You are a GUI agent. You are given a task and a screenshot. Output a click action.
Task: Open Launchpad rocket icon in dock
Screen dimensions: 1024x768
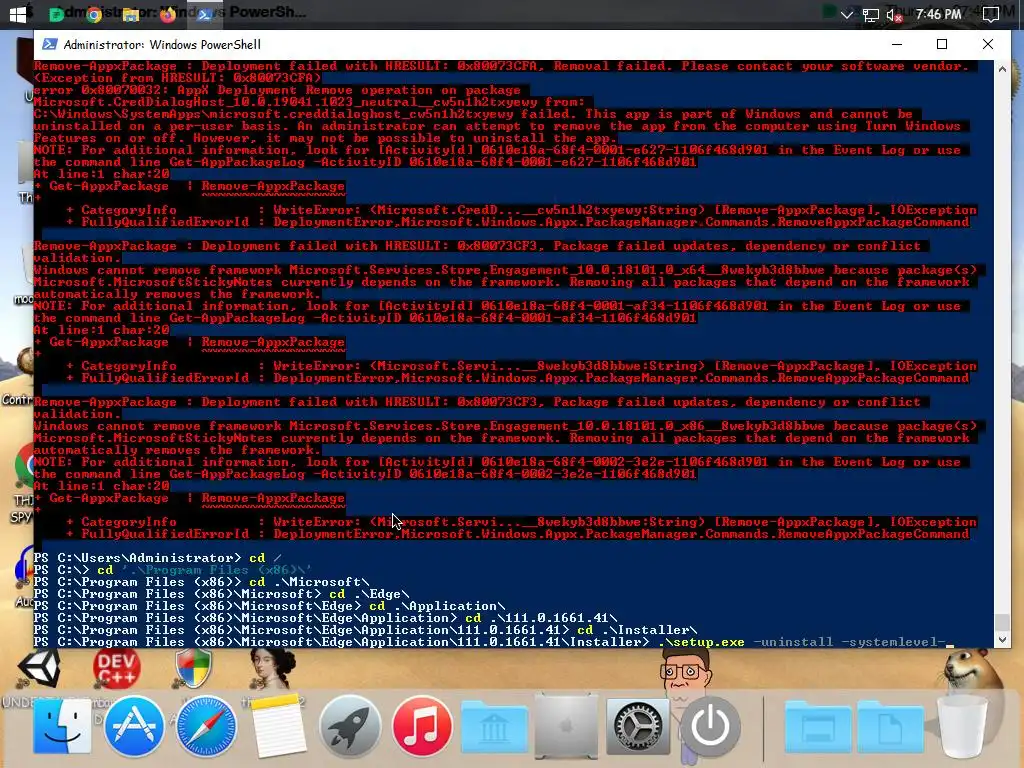click(350, 726)
